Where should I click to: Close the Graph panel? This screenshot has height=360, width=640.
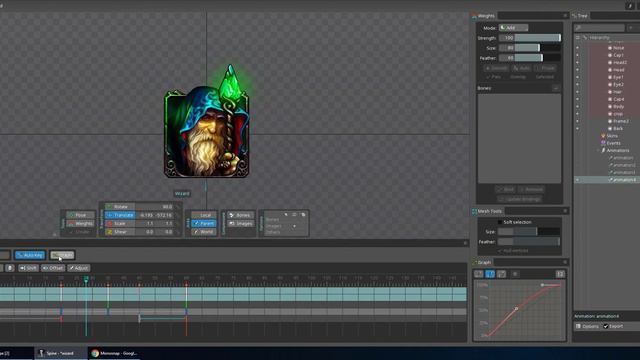tap(565, 262)
